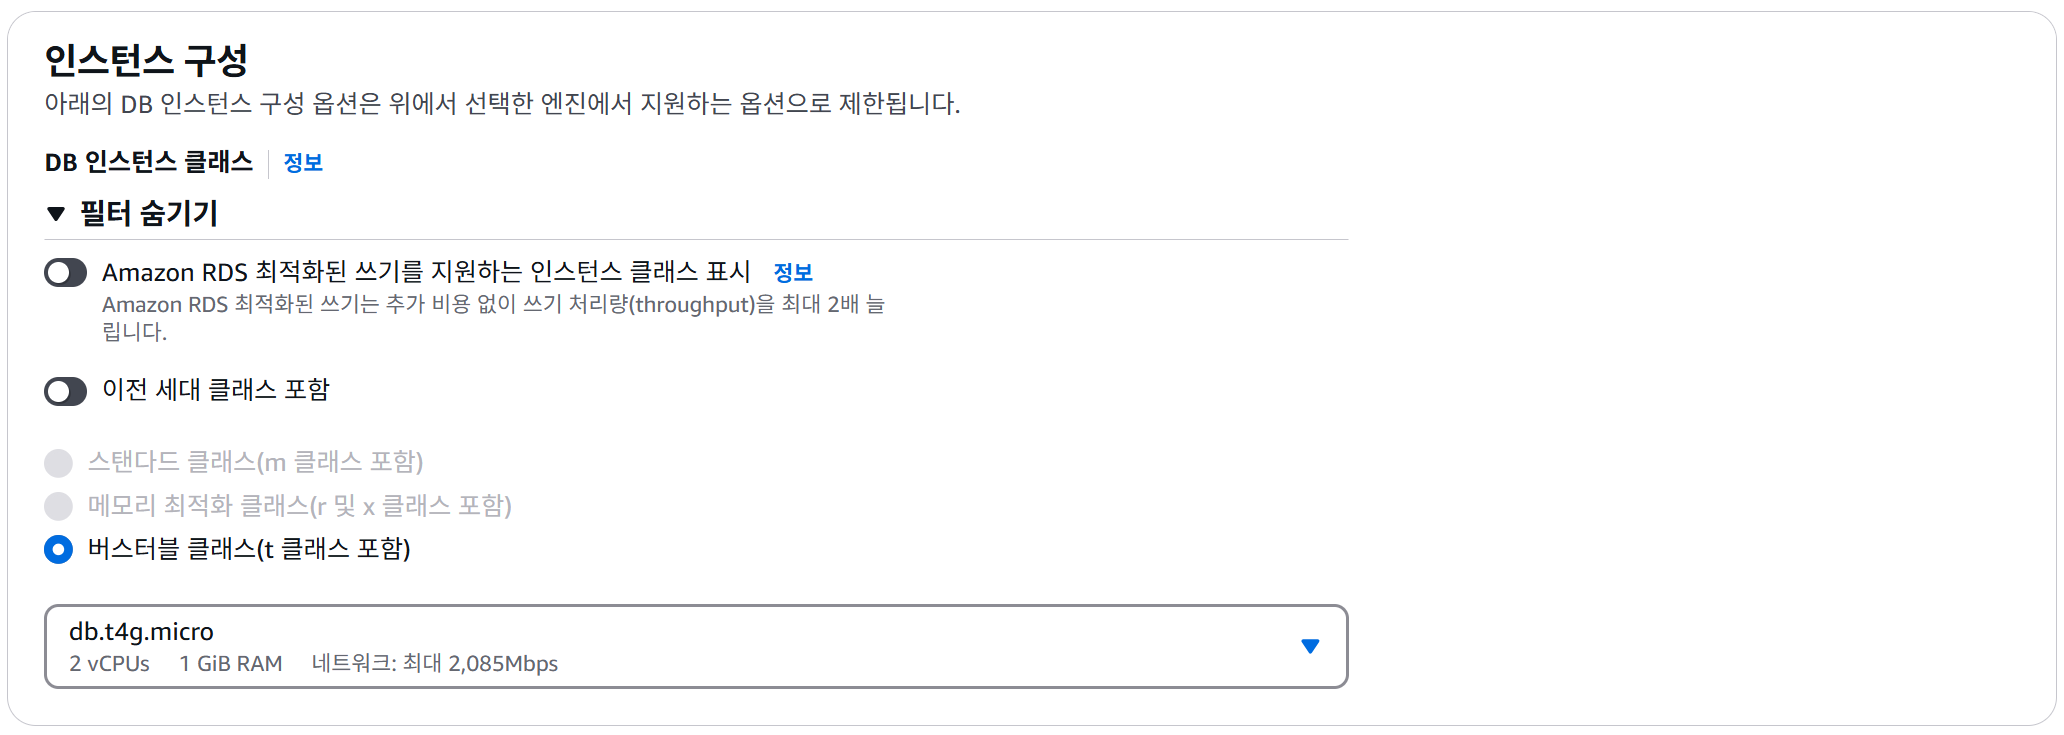
Task: Click the 이전 세대 클래스 포함 label text
Action: (x=216, y=390)
